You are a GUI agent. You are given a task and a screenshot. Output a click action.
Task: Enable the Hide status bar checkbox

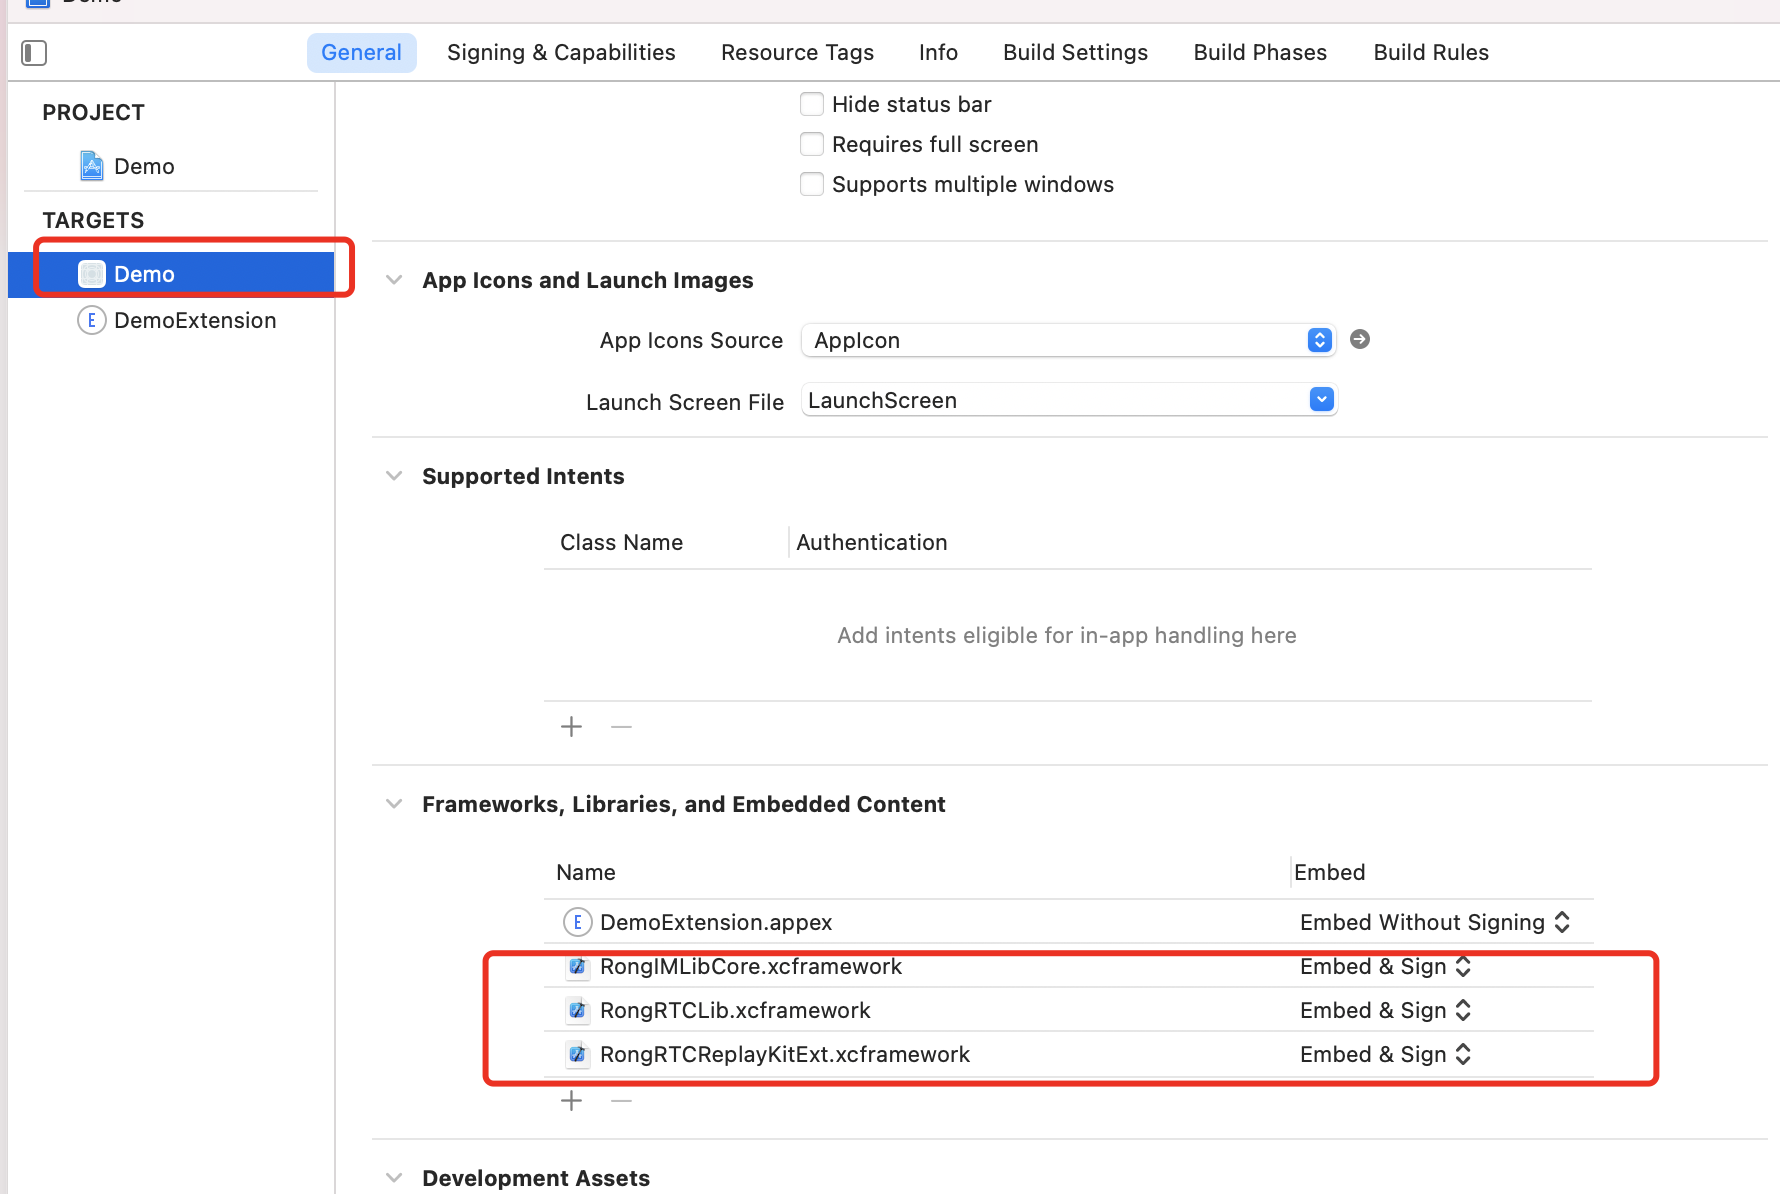(812, 104)
